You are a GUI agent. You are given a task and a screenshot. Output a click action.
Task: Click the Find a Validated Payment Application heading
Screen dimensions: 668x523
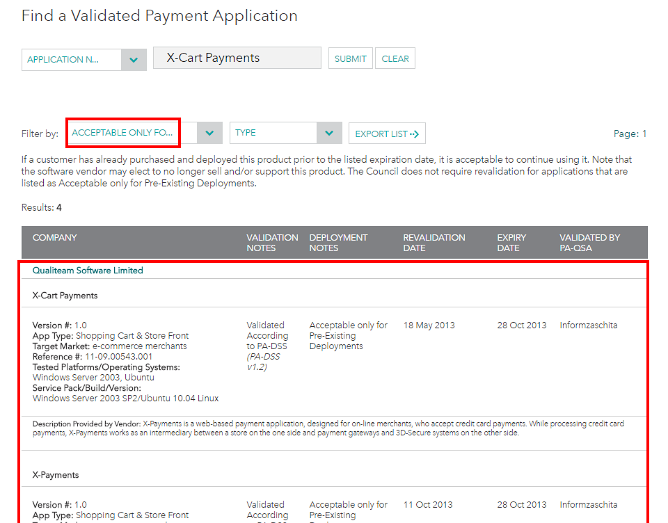pos(159,16)
